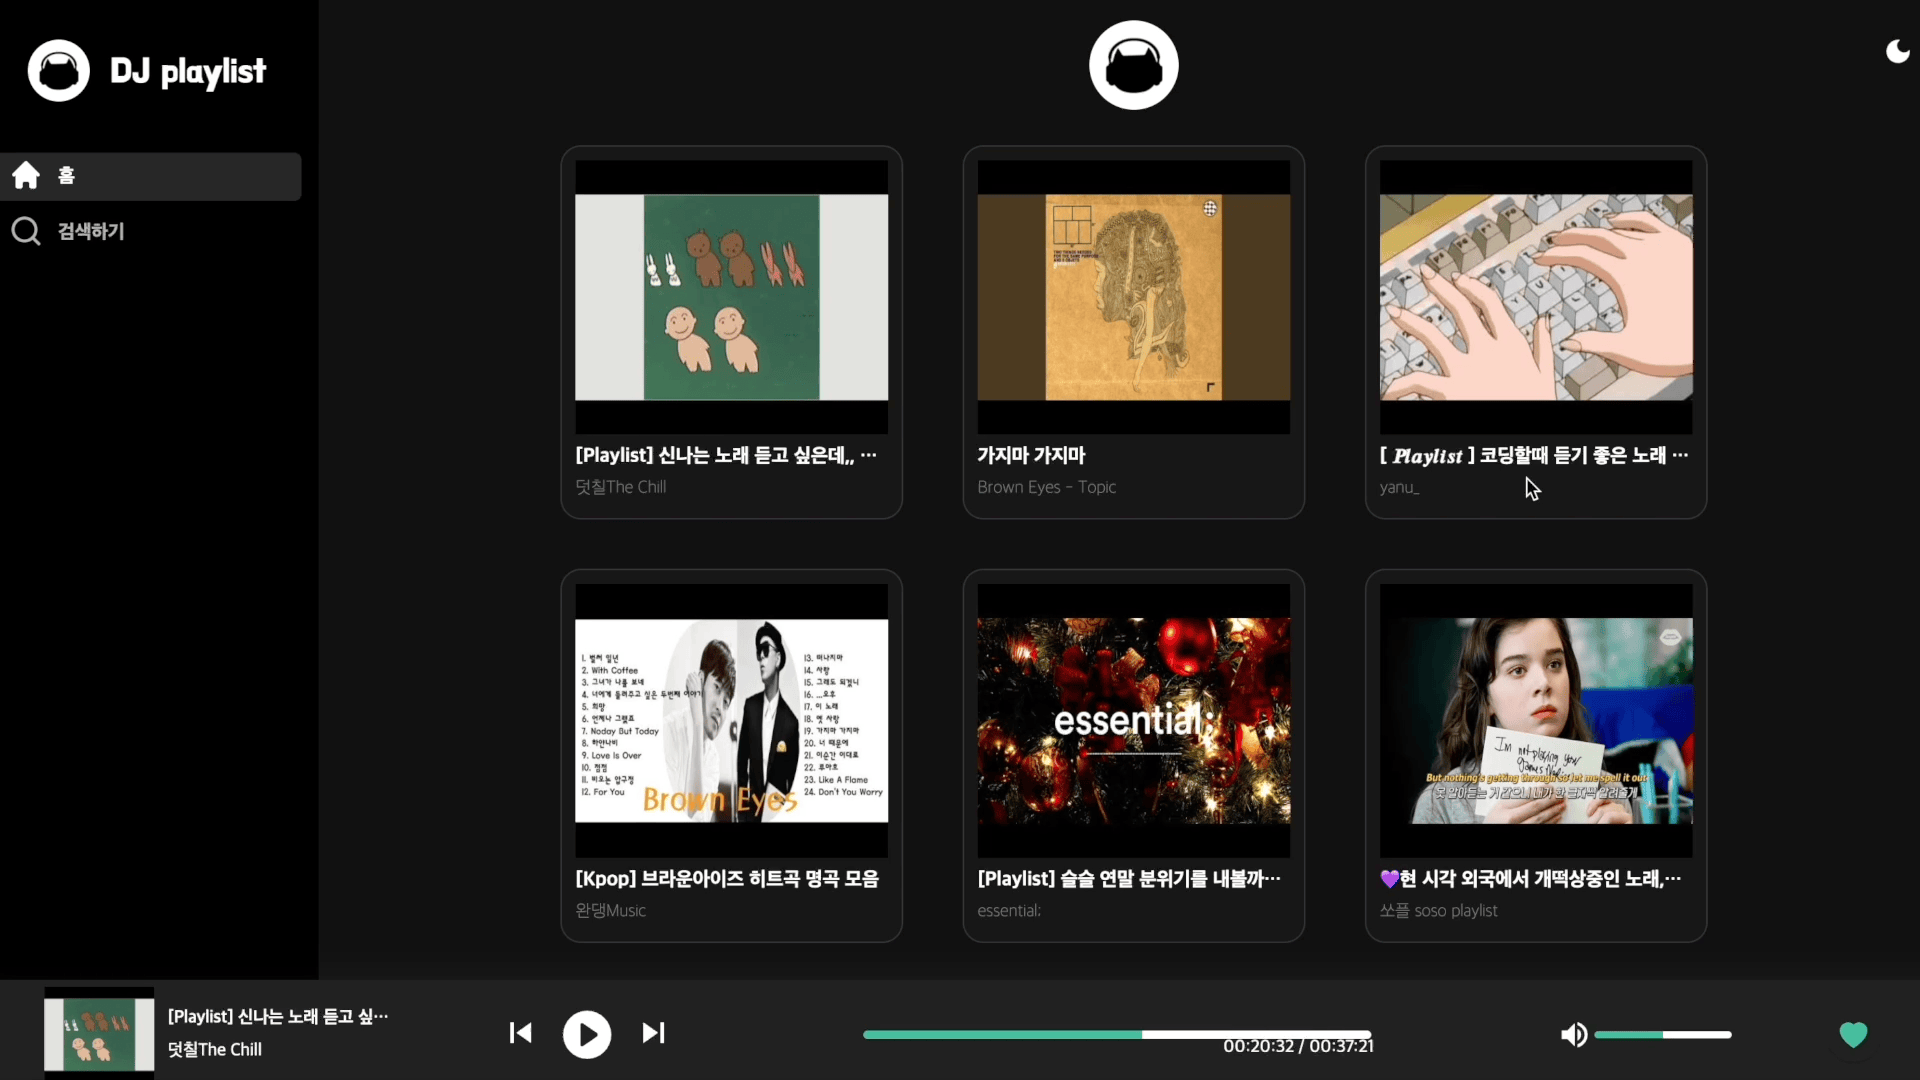Screen dimensions: 1920x1080
Task: Open the 가지마 가지마 playlist thumbnail
Action: coord(1133,295)
